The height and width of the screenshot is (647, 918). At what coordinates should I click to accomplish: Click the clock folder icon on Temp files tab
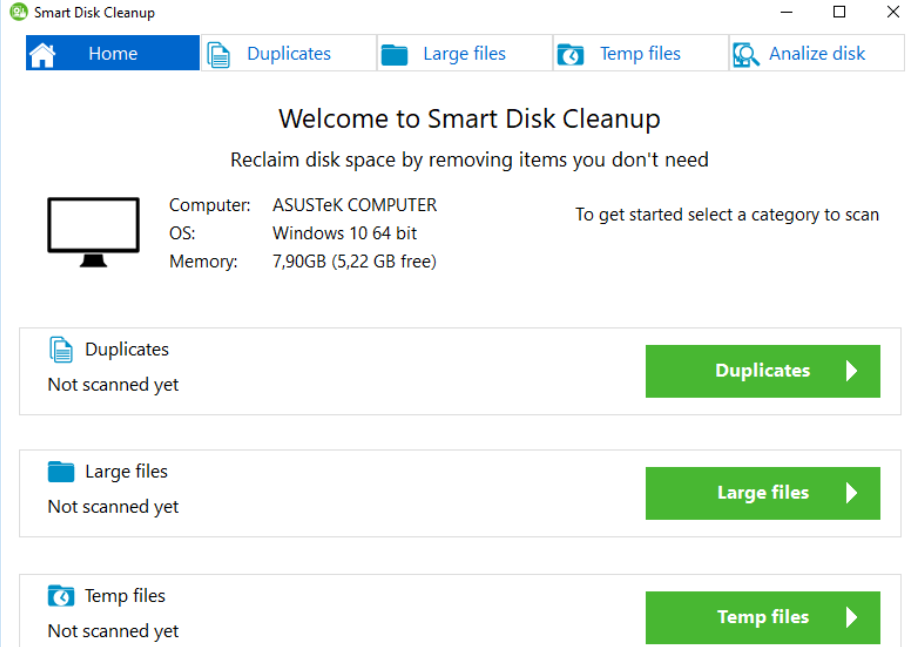[x=570, y=55]
